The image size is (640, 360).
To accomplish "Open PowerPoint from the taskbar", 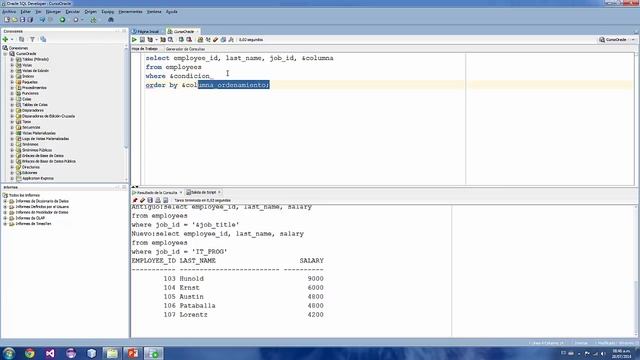I will (133, 353).
